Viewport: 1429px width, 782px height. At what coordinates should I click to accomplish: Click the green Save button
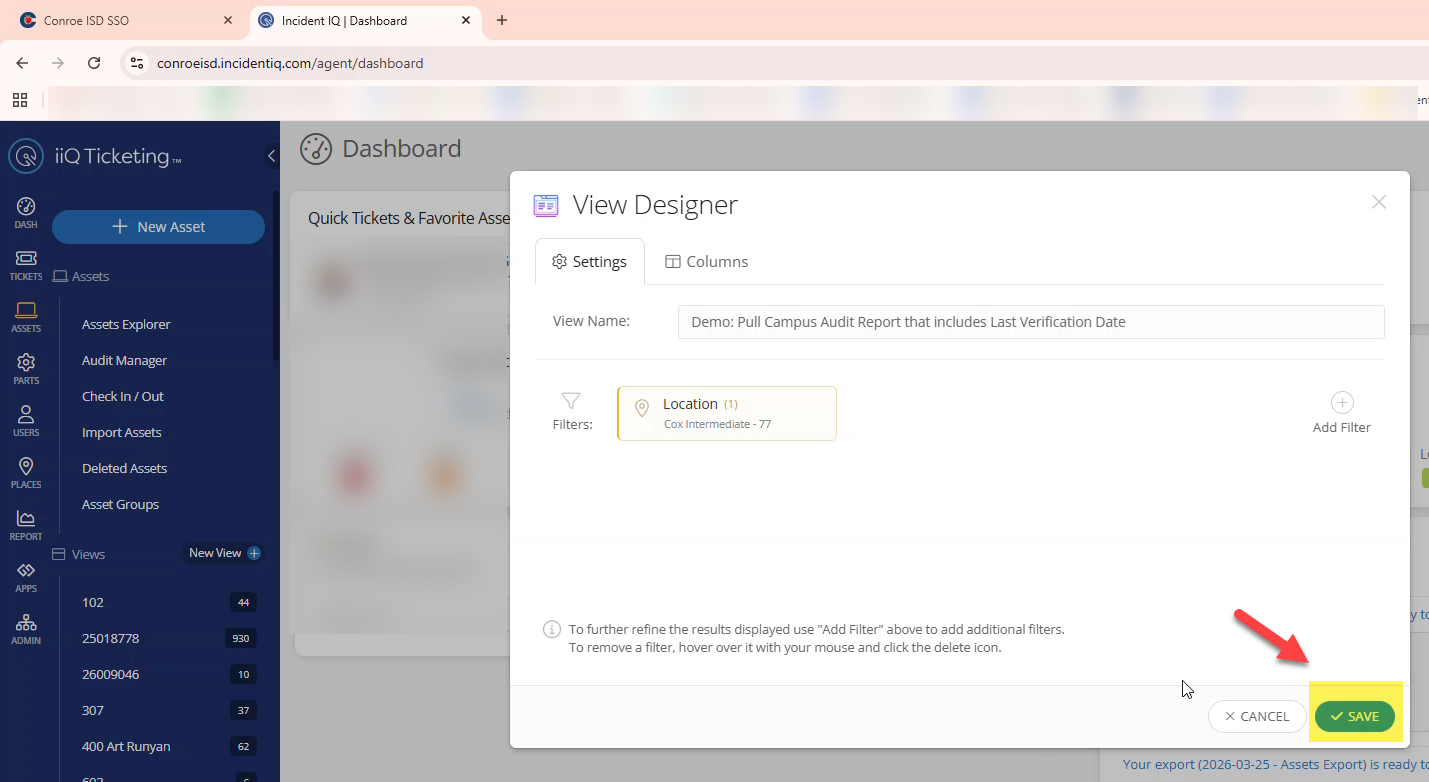point(1354,716)
